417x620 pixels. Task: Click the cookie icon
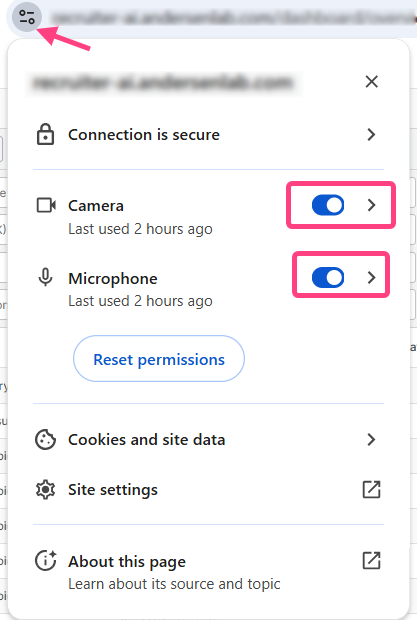click(45, 439)
